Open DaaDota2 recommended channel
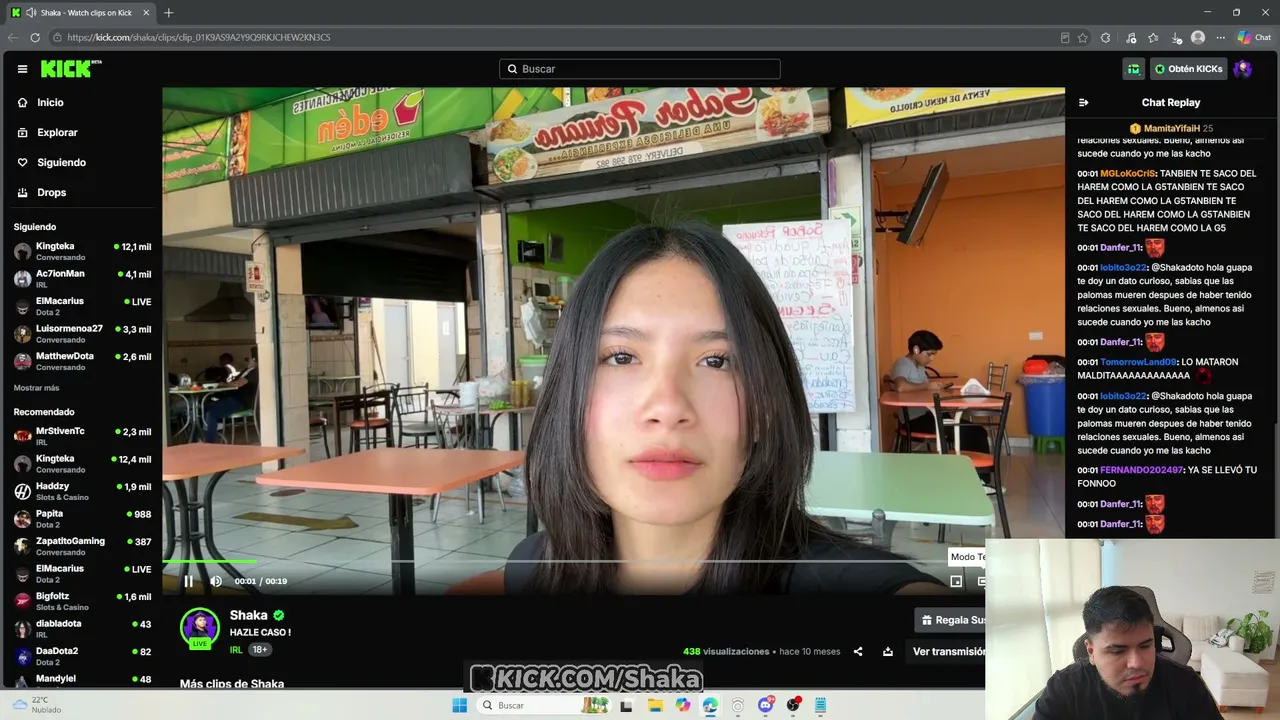Viewport: 1280px width, 720px height. (x=82, y=656)
